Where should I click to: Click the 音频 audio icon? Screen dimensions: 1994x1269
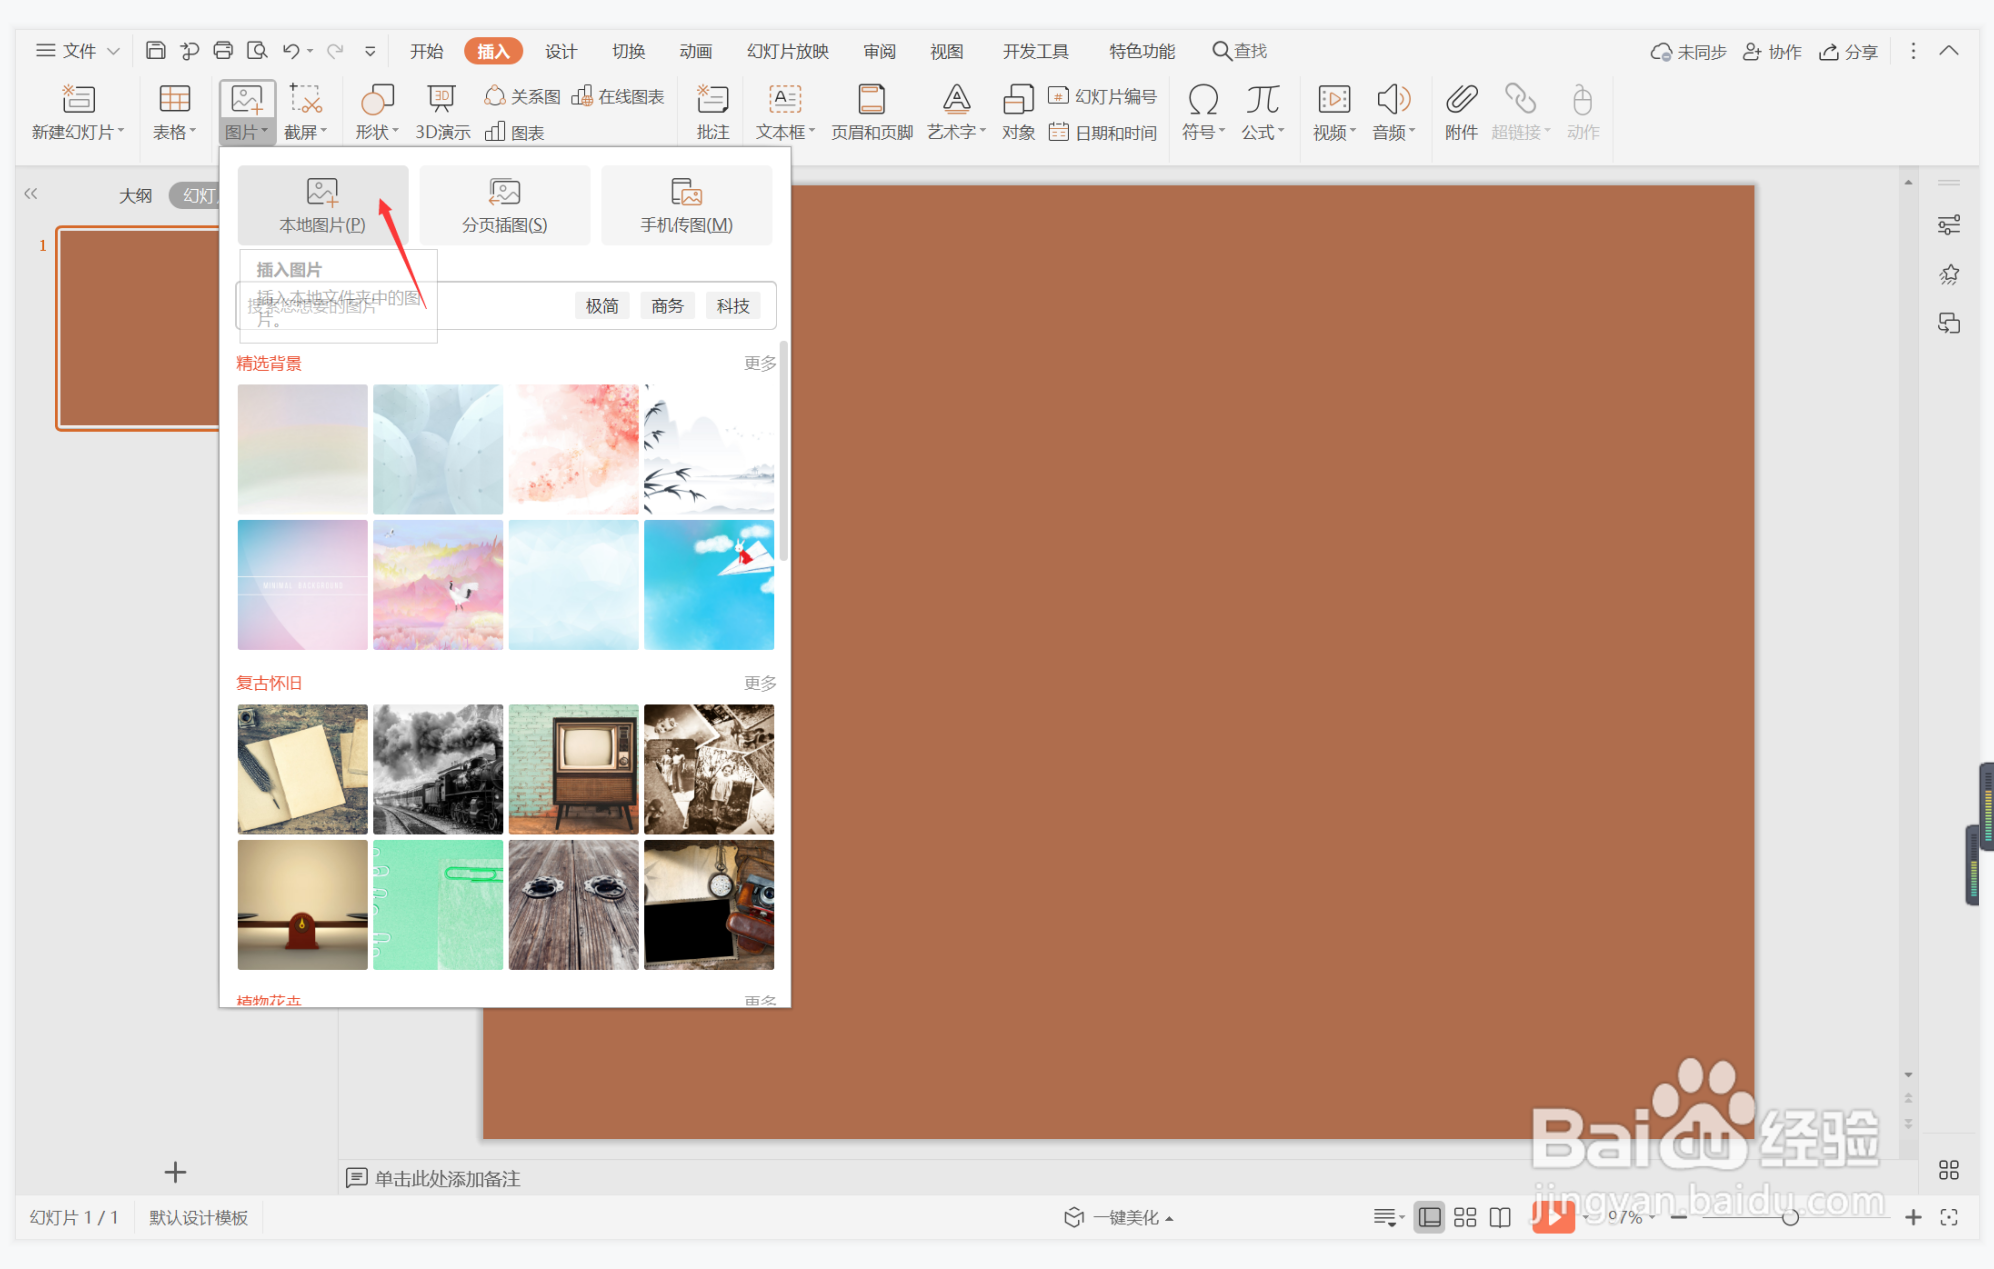(x=1393, y=99)
